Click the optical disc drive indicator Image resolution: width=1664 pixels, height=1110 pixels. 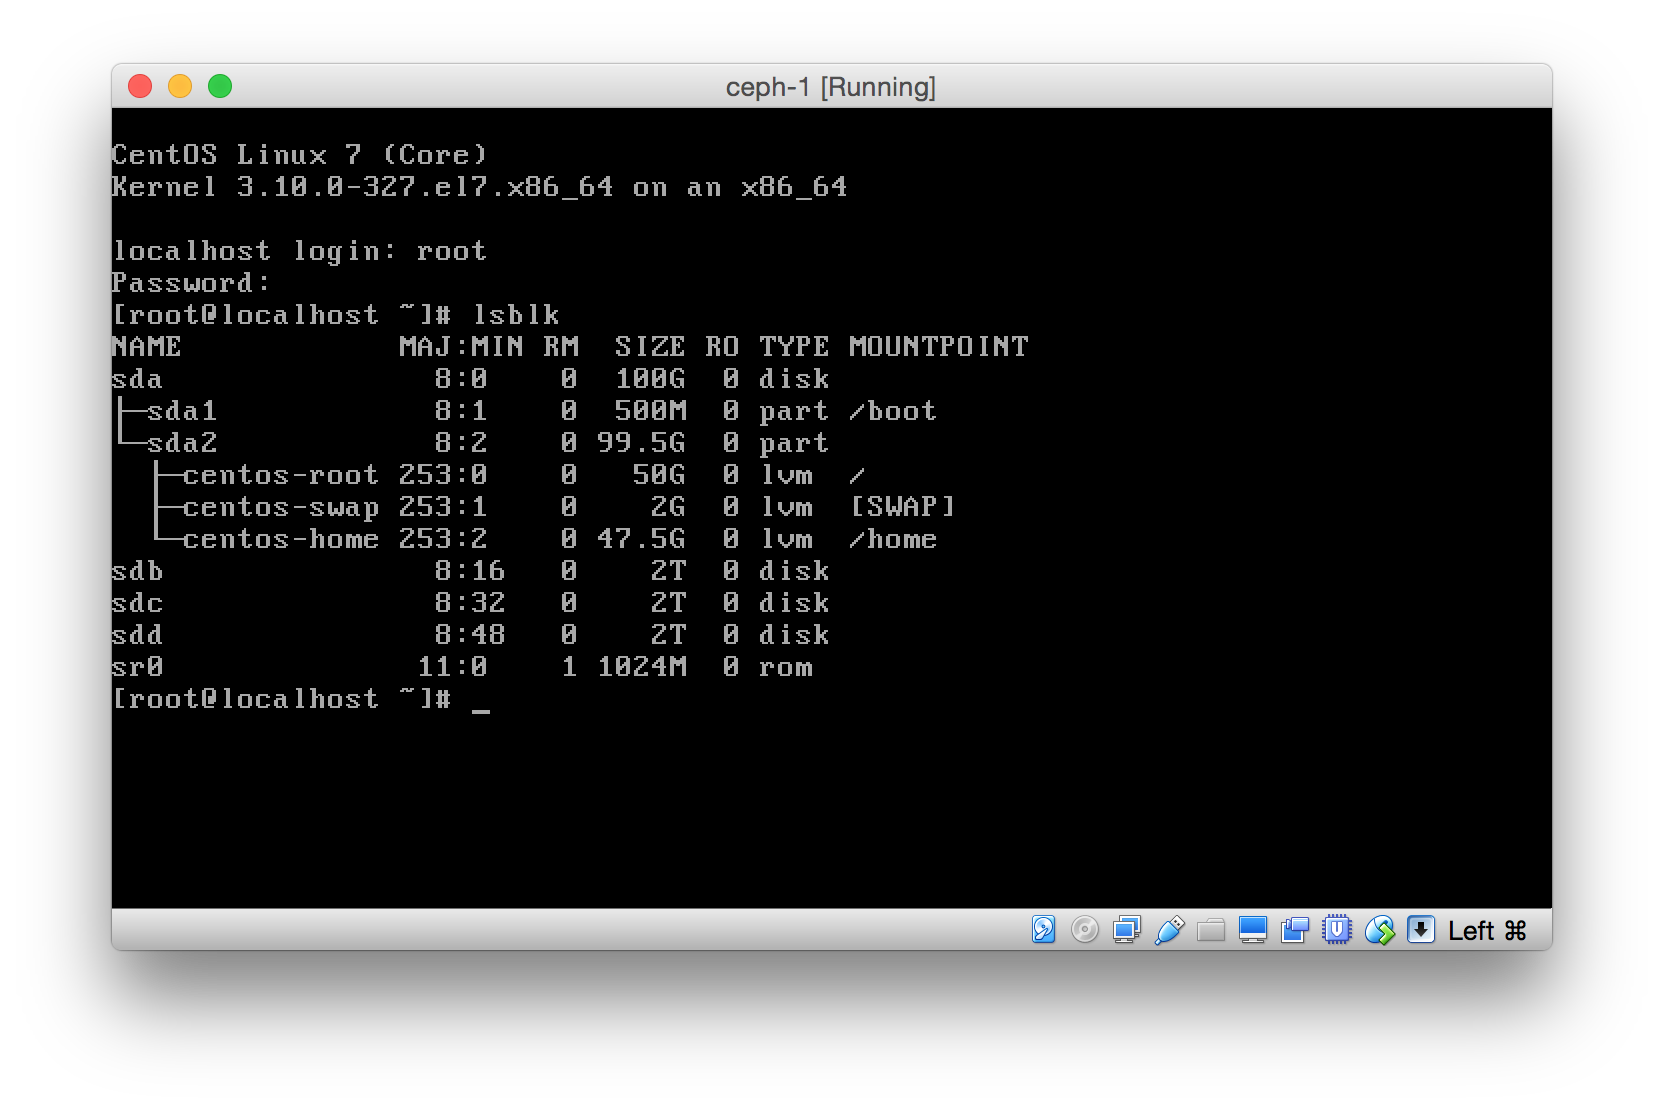point(1085,930)
